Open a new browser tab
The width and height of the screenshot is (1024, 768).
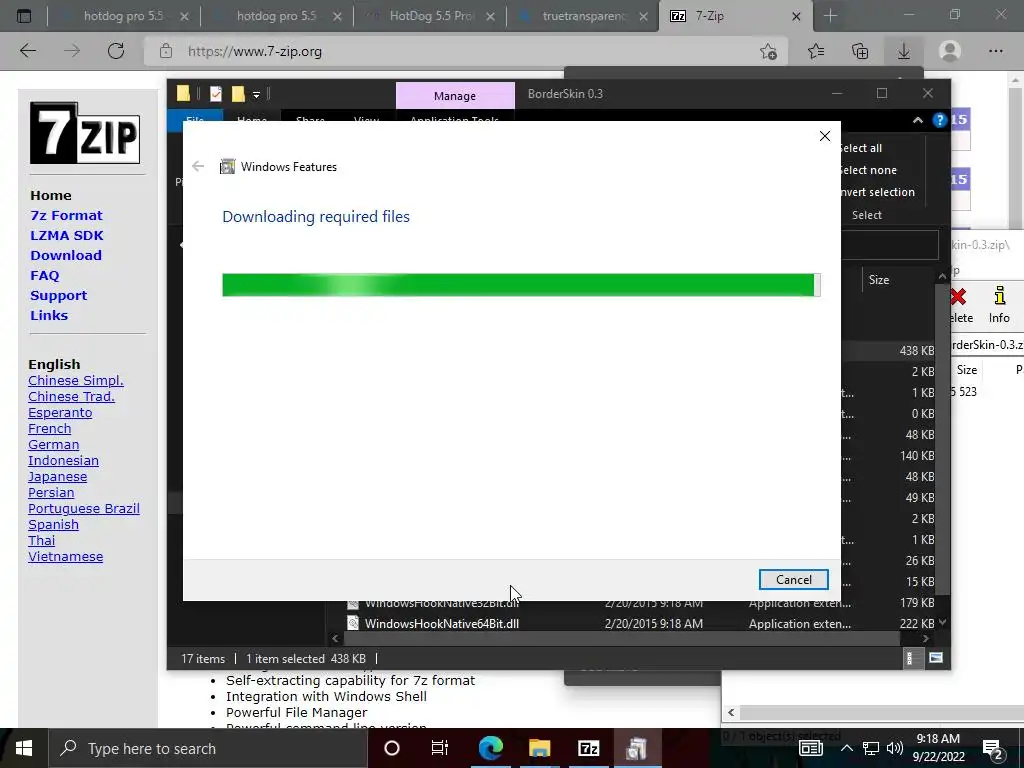pyautogui.click(x=831, y=16)
